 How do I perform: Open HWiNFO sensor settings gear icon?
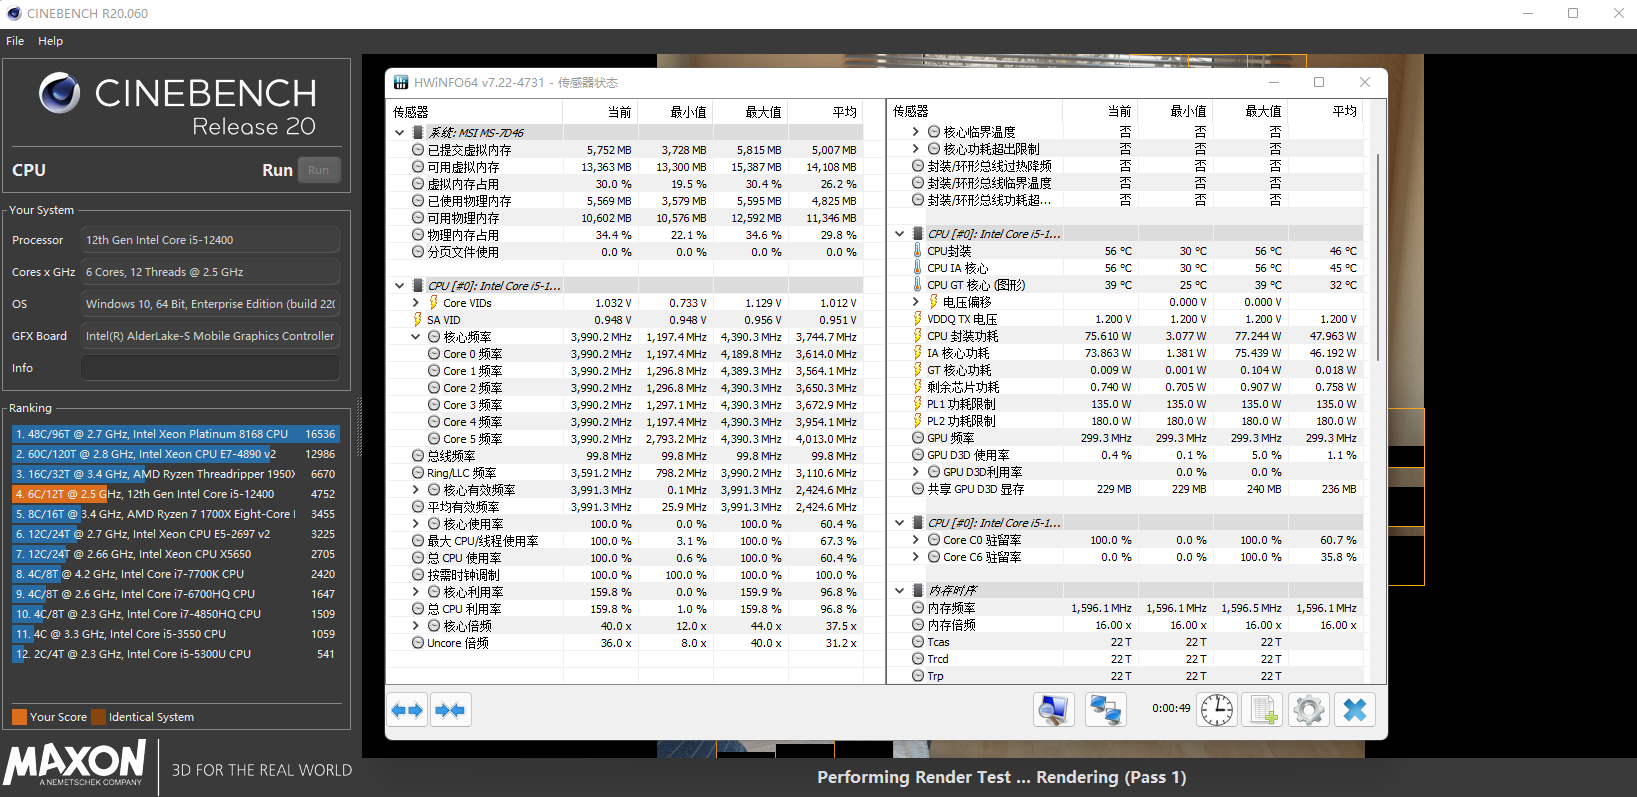[x=1308, y=710]
